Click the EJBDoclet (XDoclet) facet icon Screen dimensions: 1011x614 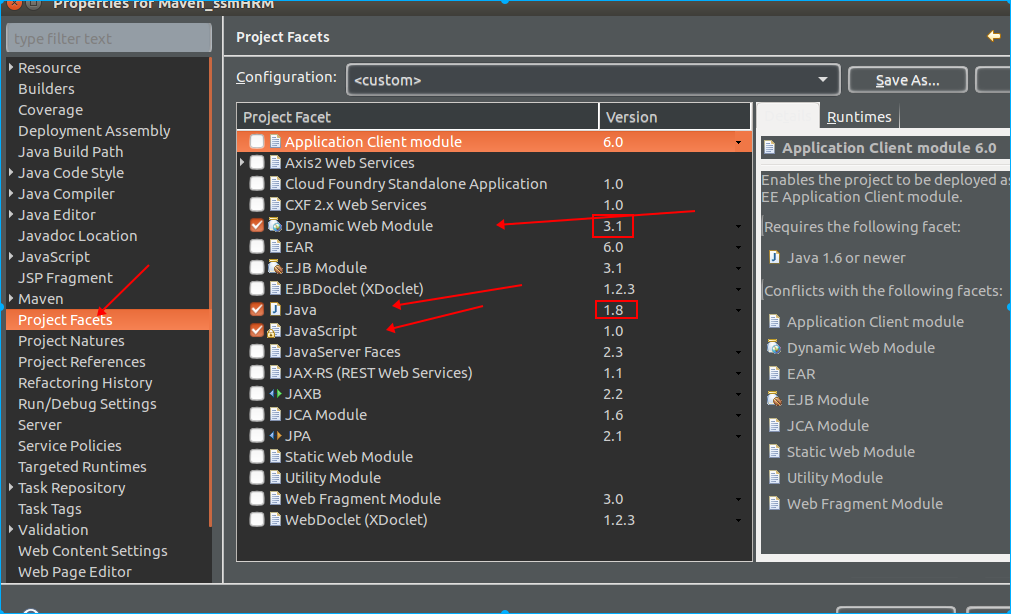click(275, 288)
